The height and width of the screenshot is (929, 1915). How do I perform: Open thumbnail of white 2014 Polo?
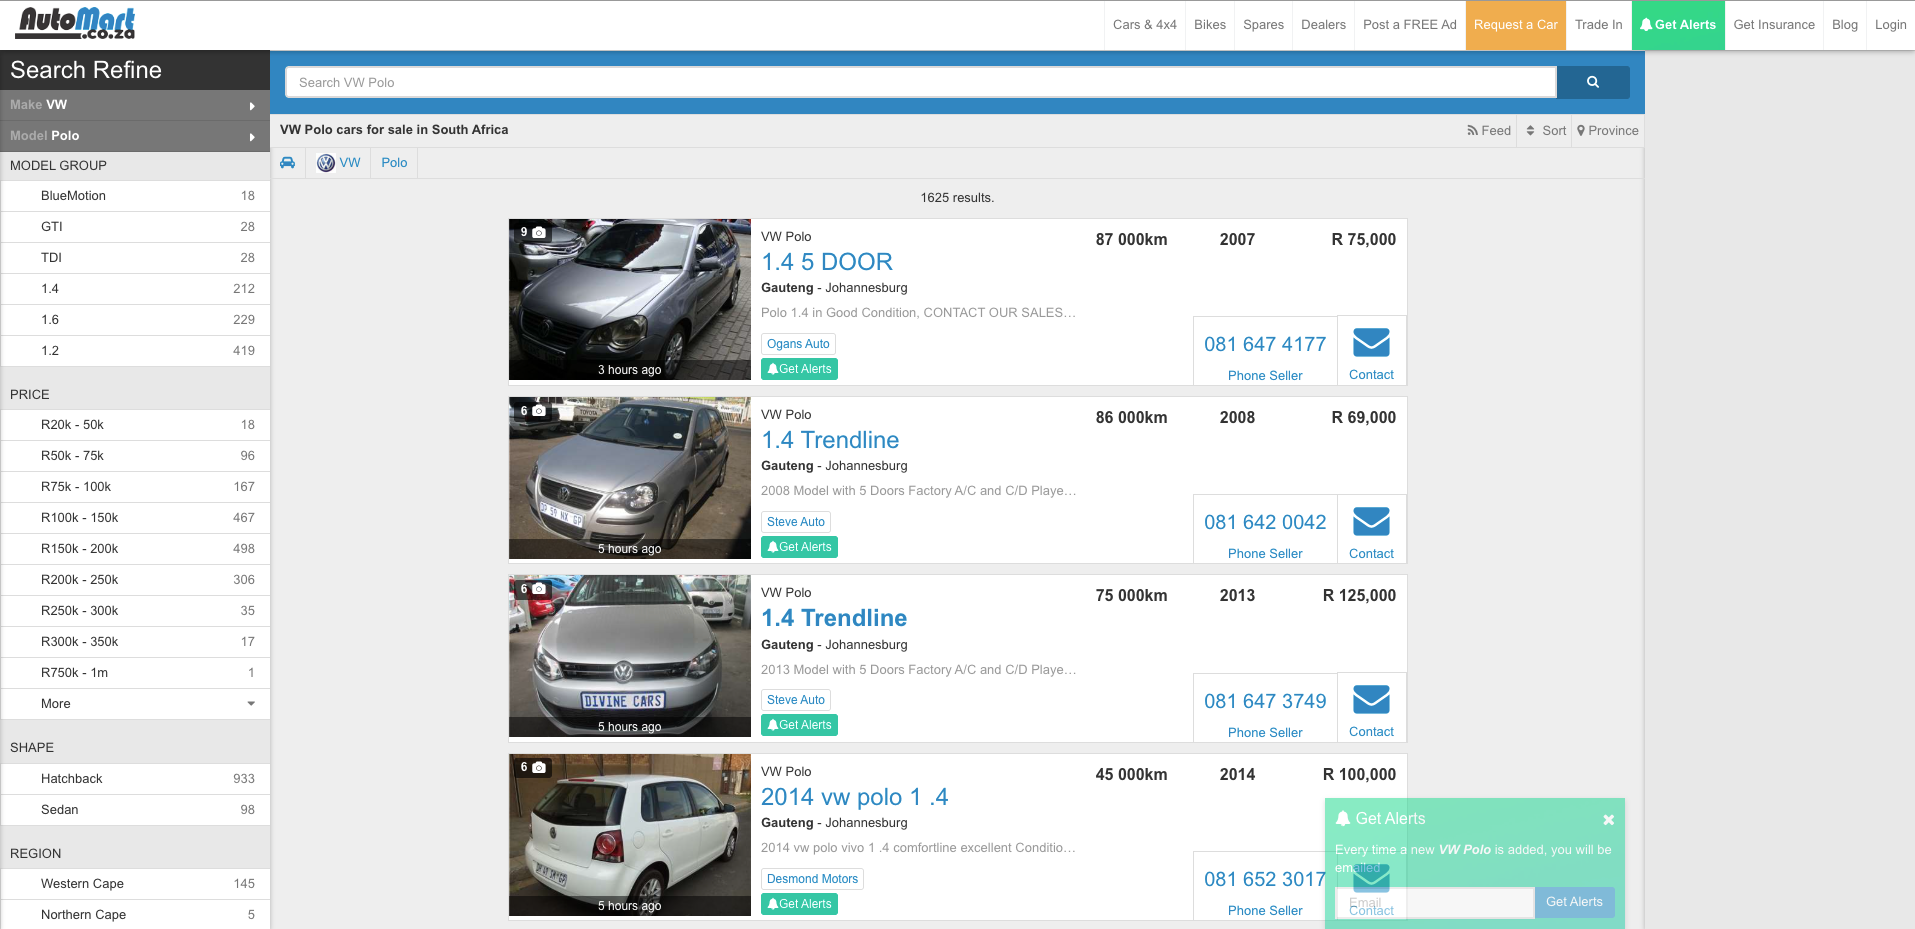point(630,835)
